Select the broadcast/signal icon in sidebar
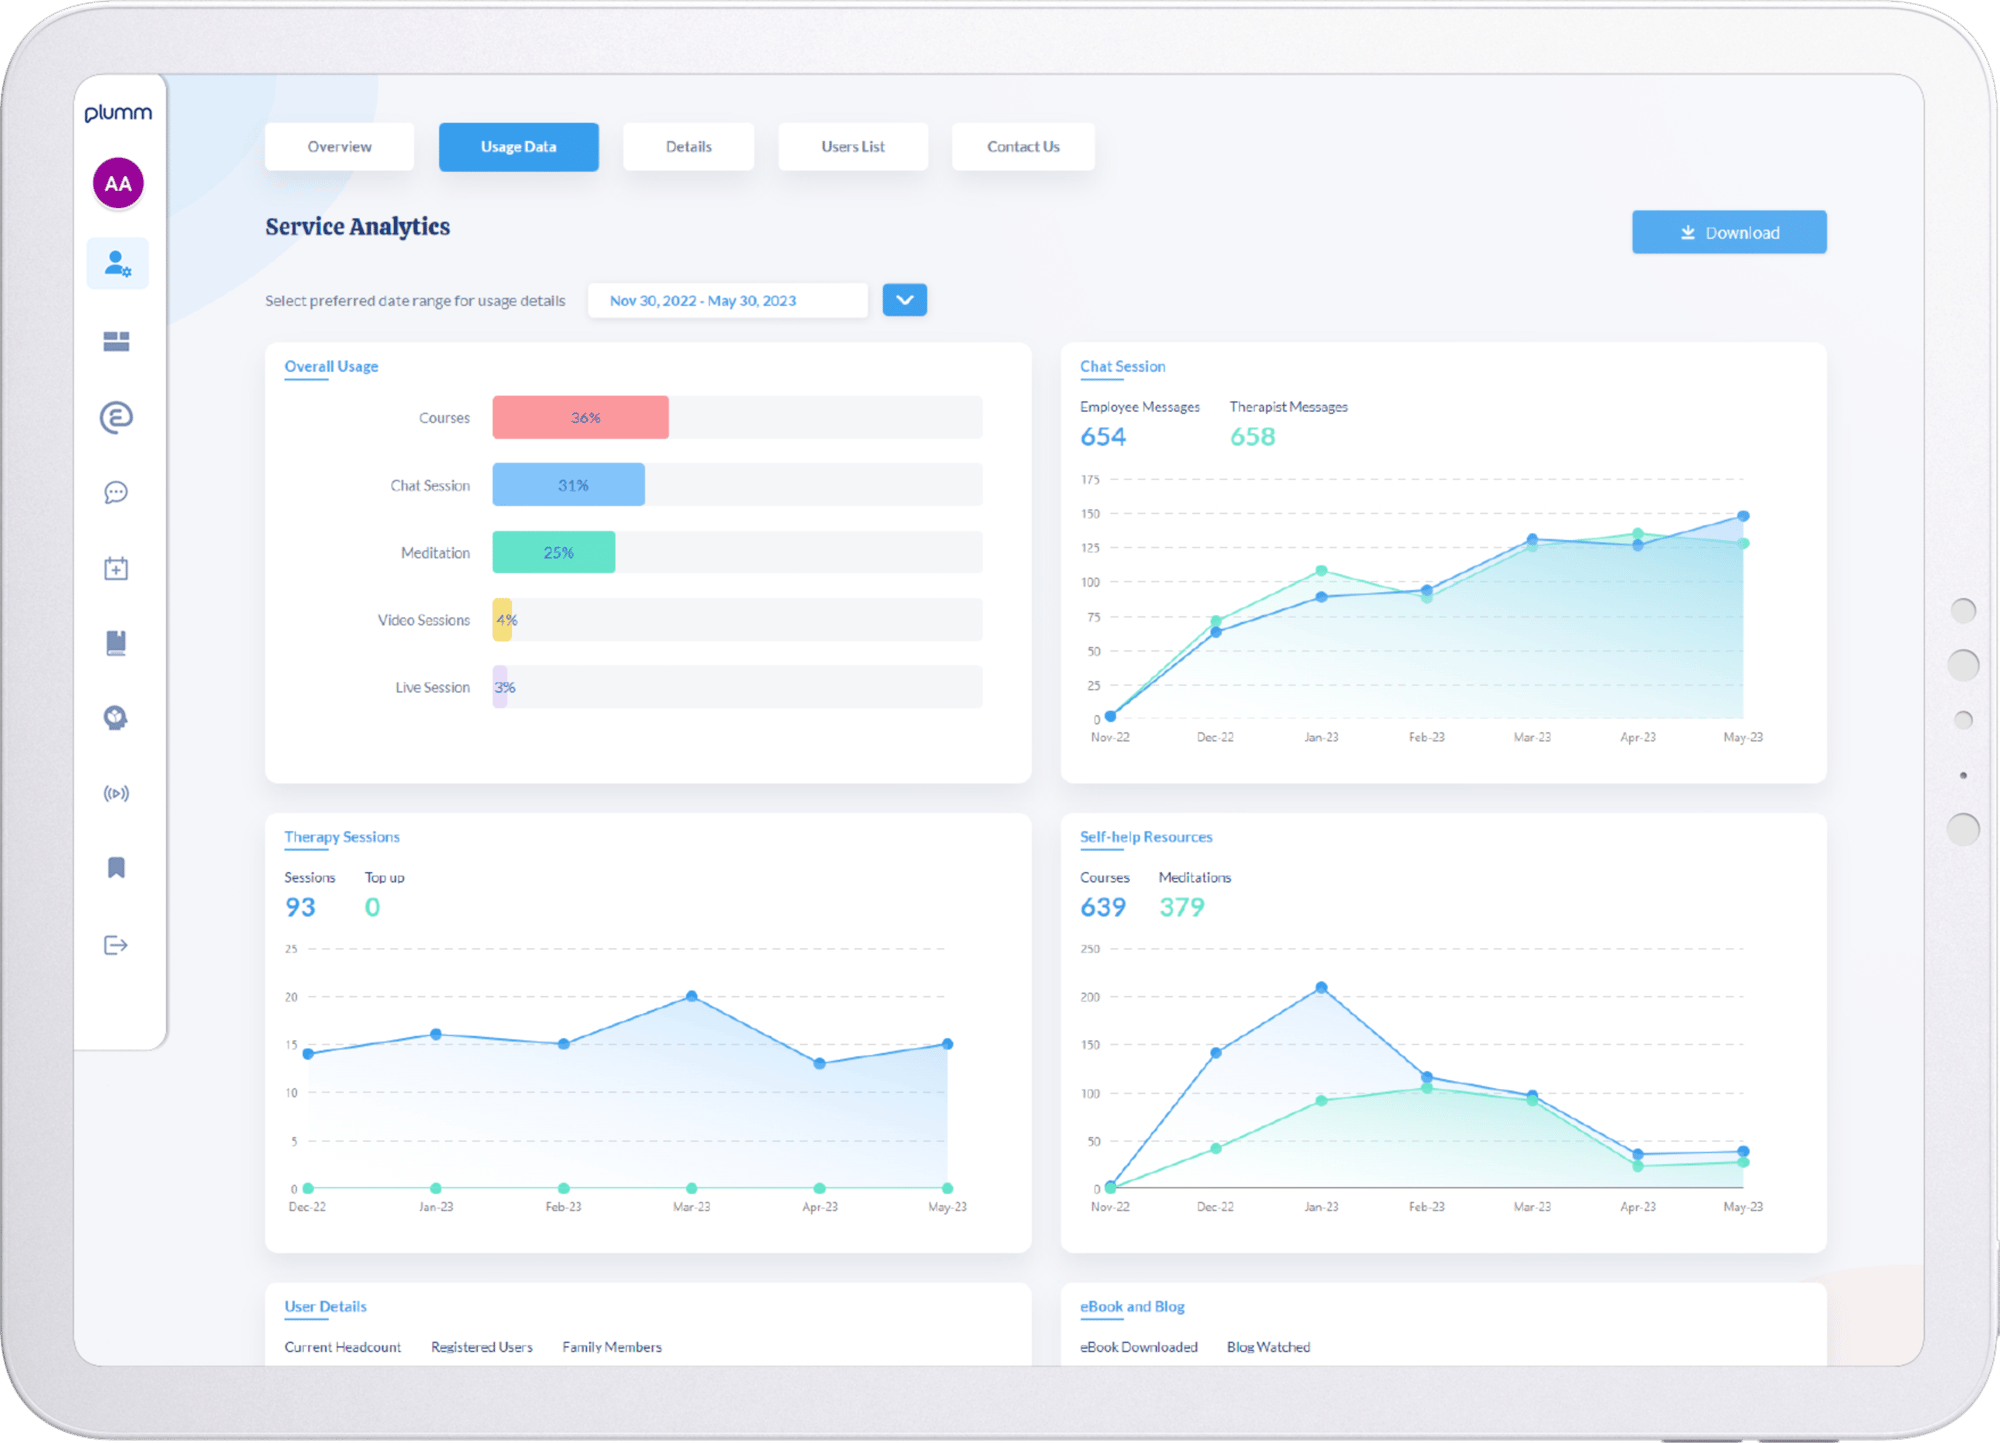This screenshot has height=1443, width=2000. coord(116,792)
